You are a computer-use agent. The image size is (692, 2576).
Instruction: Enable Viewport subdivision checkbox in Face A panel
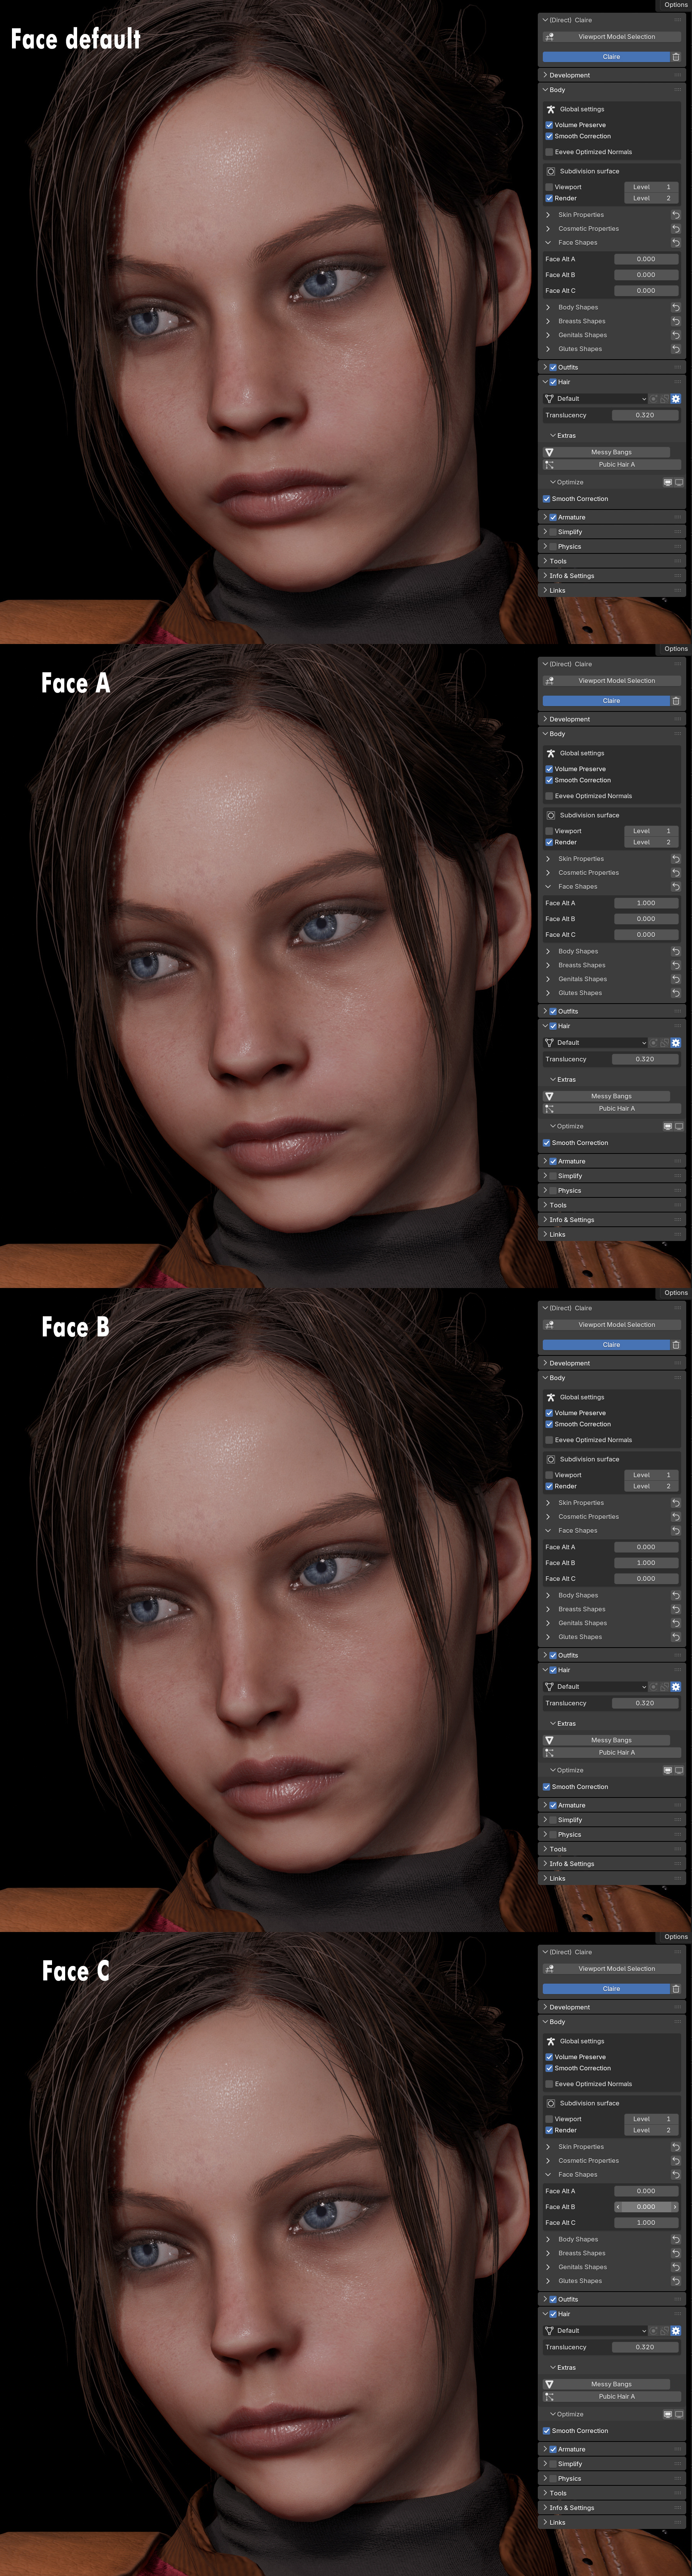pyautogui.click(x=549, y=831)
